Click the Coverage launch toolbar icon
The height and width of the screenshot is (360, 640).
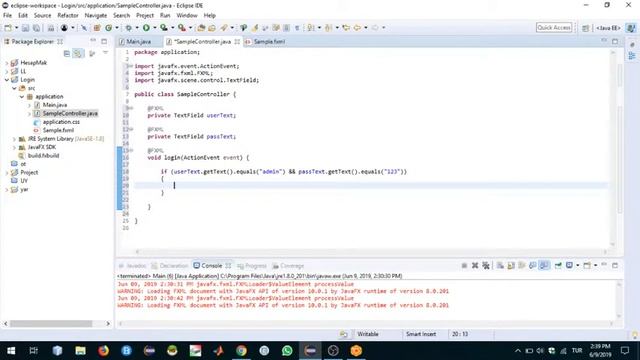click(x=164, y=28)
